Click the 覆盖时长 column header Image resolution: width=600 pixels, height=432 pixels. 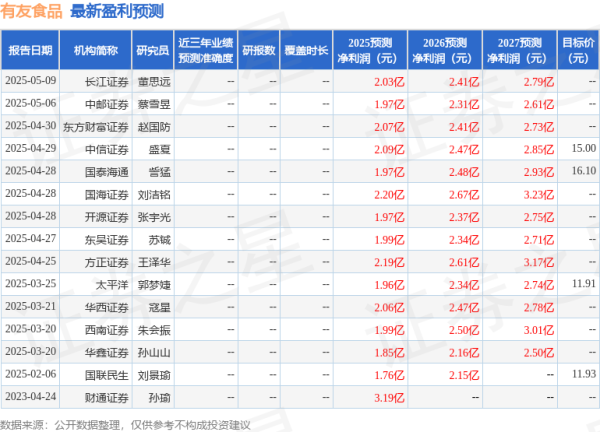pyautogui.click(x=306, y=50)
